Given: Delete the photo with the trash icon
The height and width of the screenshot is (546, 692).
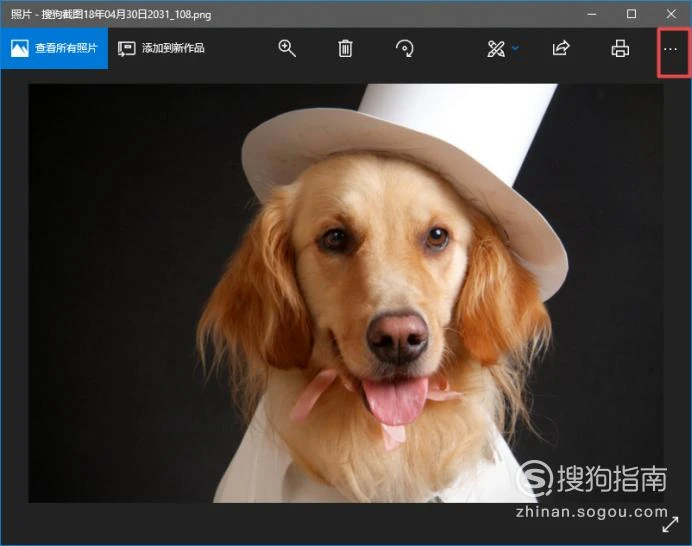Looking at the screenshot, I should coord(345,49).
